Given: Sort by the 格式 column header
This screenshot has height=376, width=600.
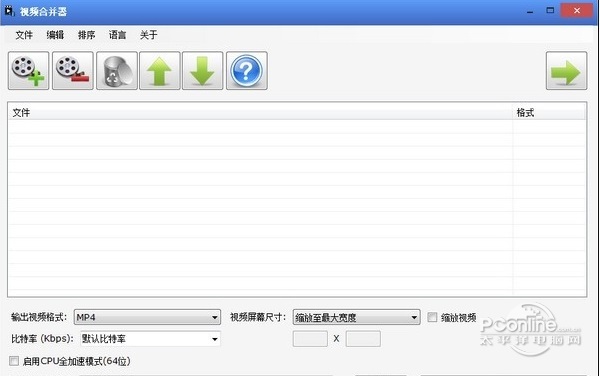Looking at the screenshot, I should tap(549, 112).
